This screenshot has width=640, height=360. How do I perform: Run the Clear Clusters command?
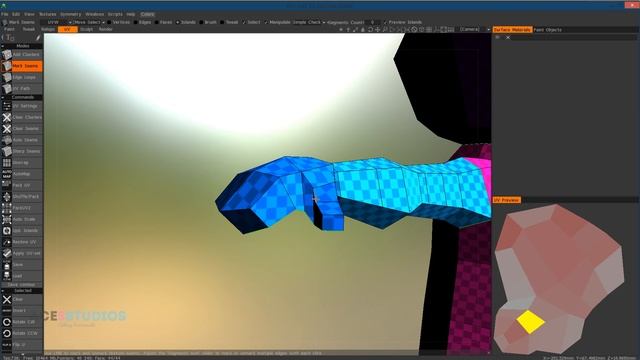click(22, 118)
